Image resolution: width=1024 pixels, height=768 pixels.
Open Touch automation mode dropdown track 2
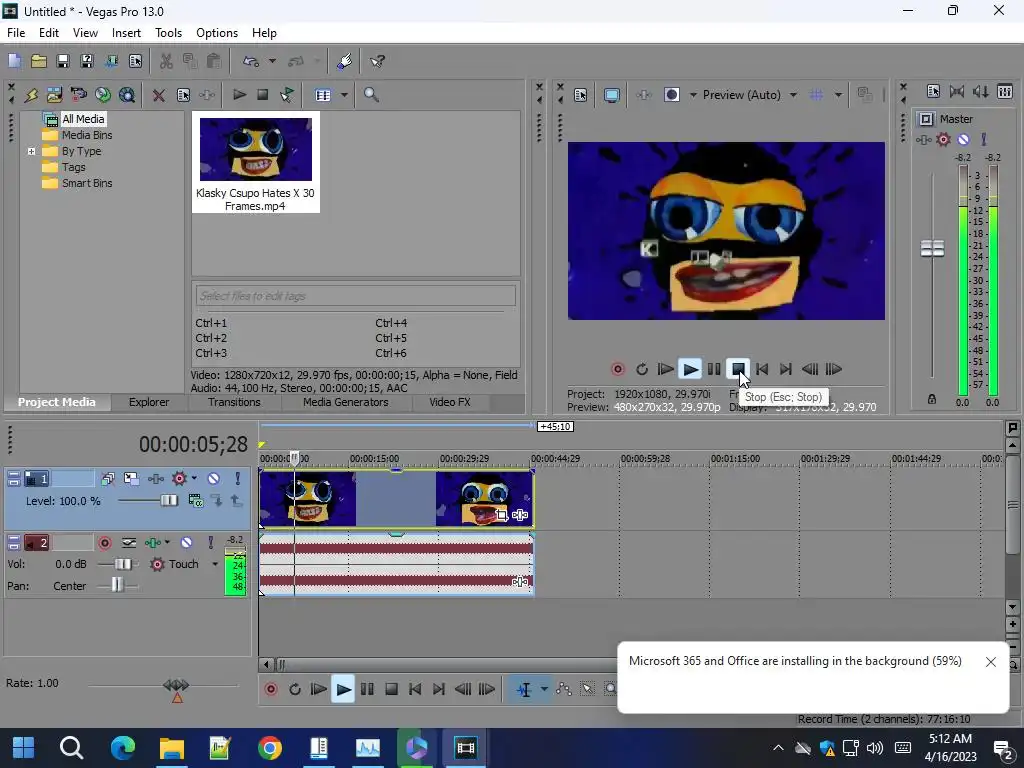click(215, 564)
